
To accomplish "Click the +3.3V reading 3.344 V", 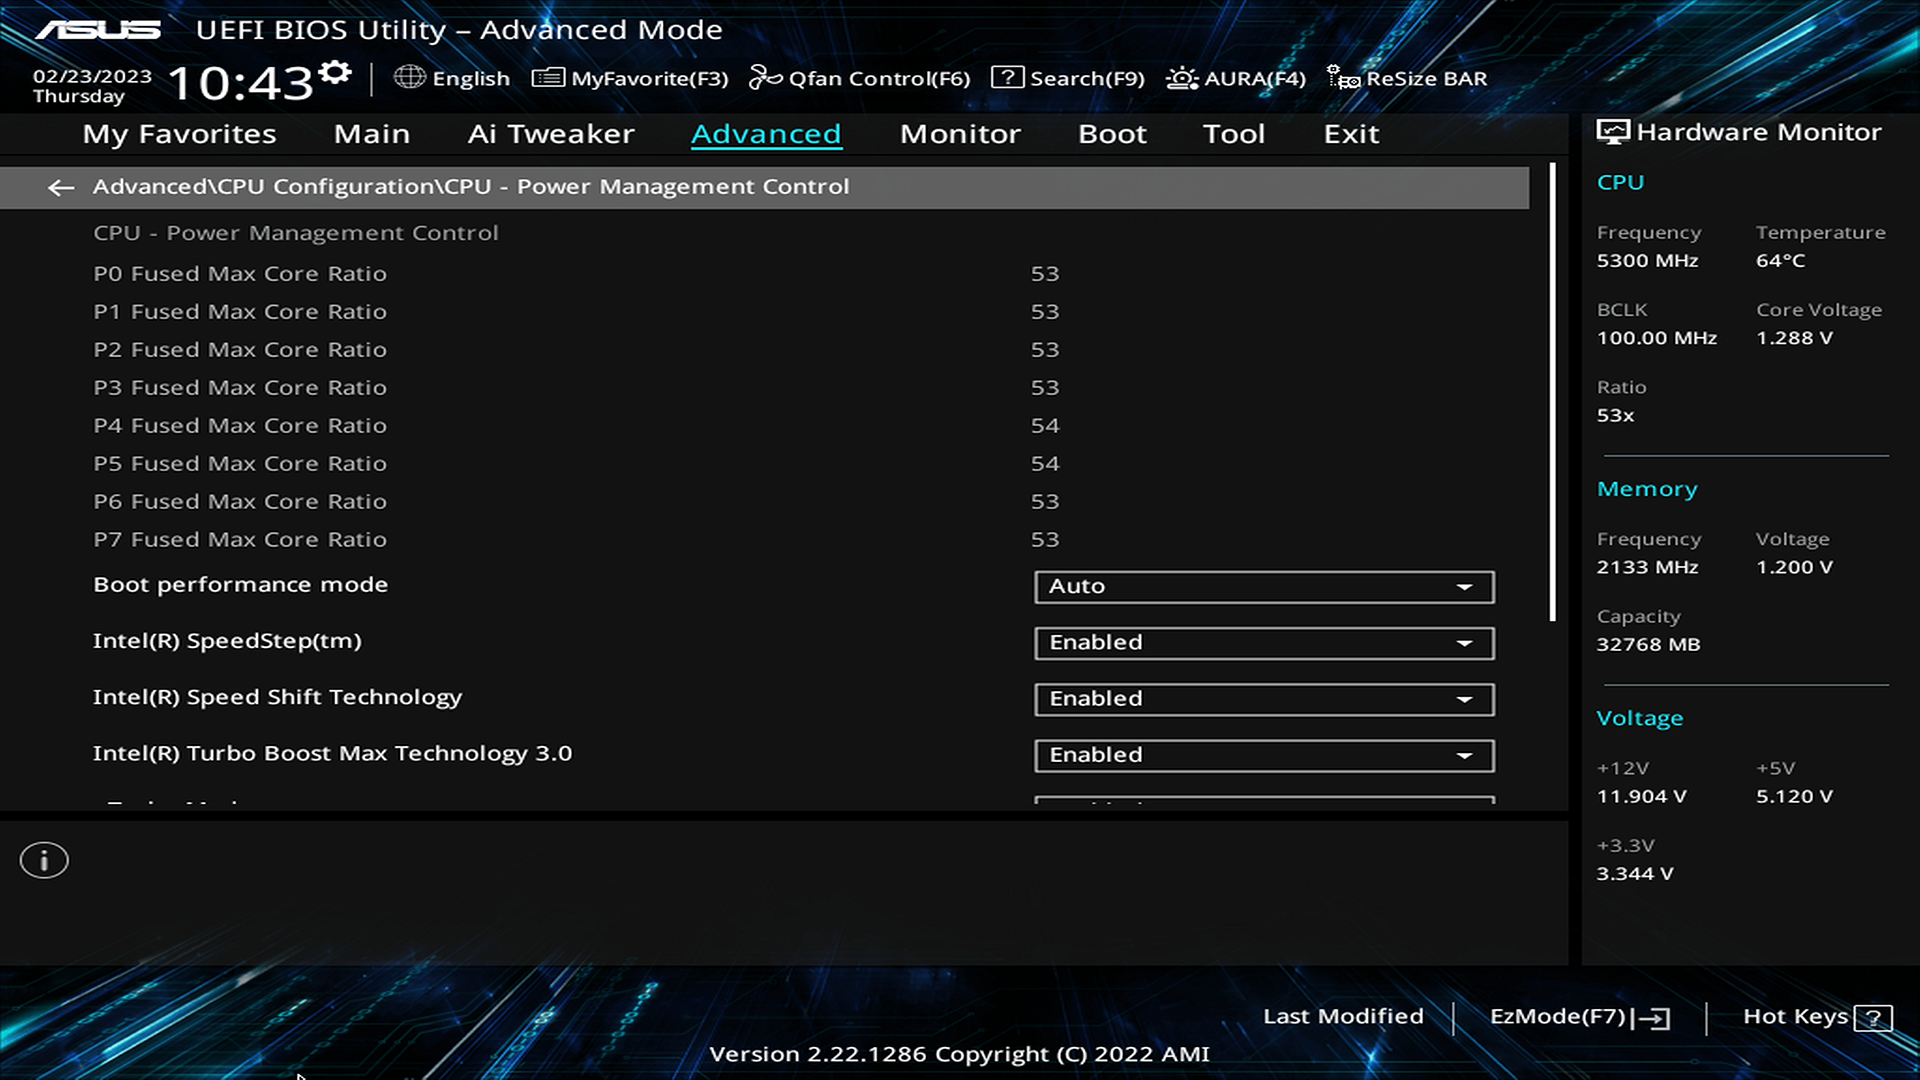I will (1634, 873).
